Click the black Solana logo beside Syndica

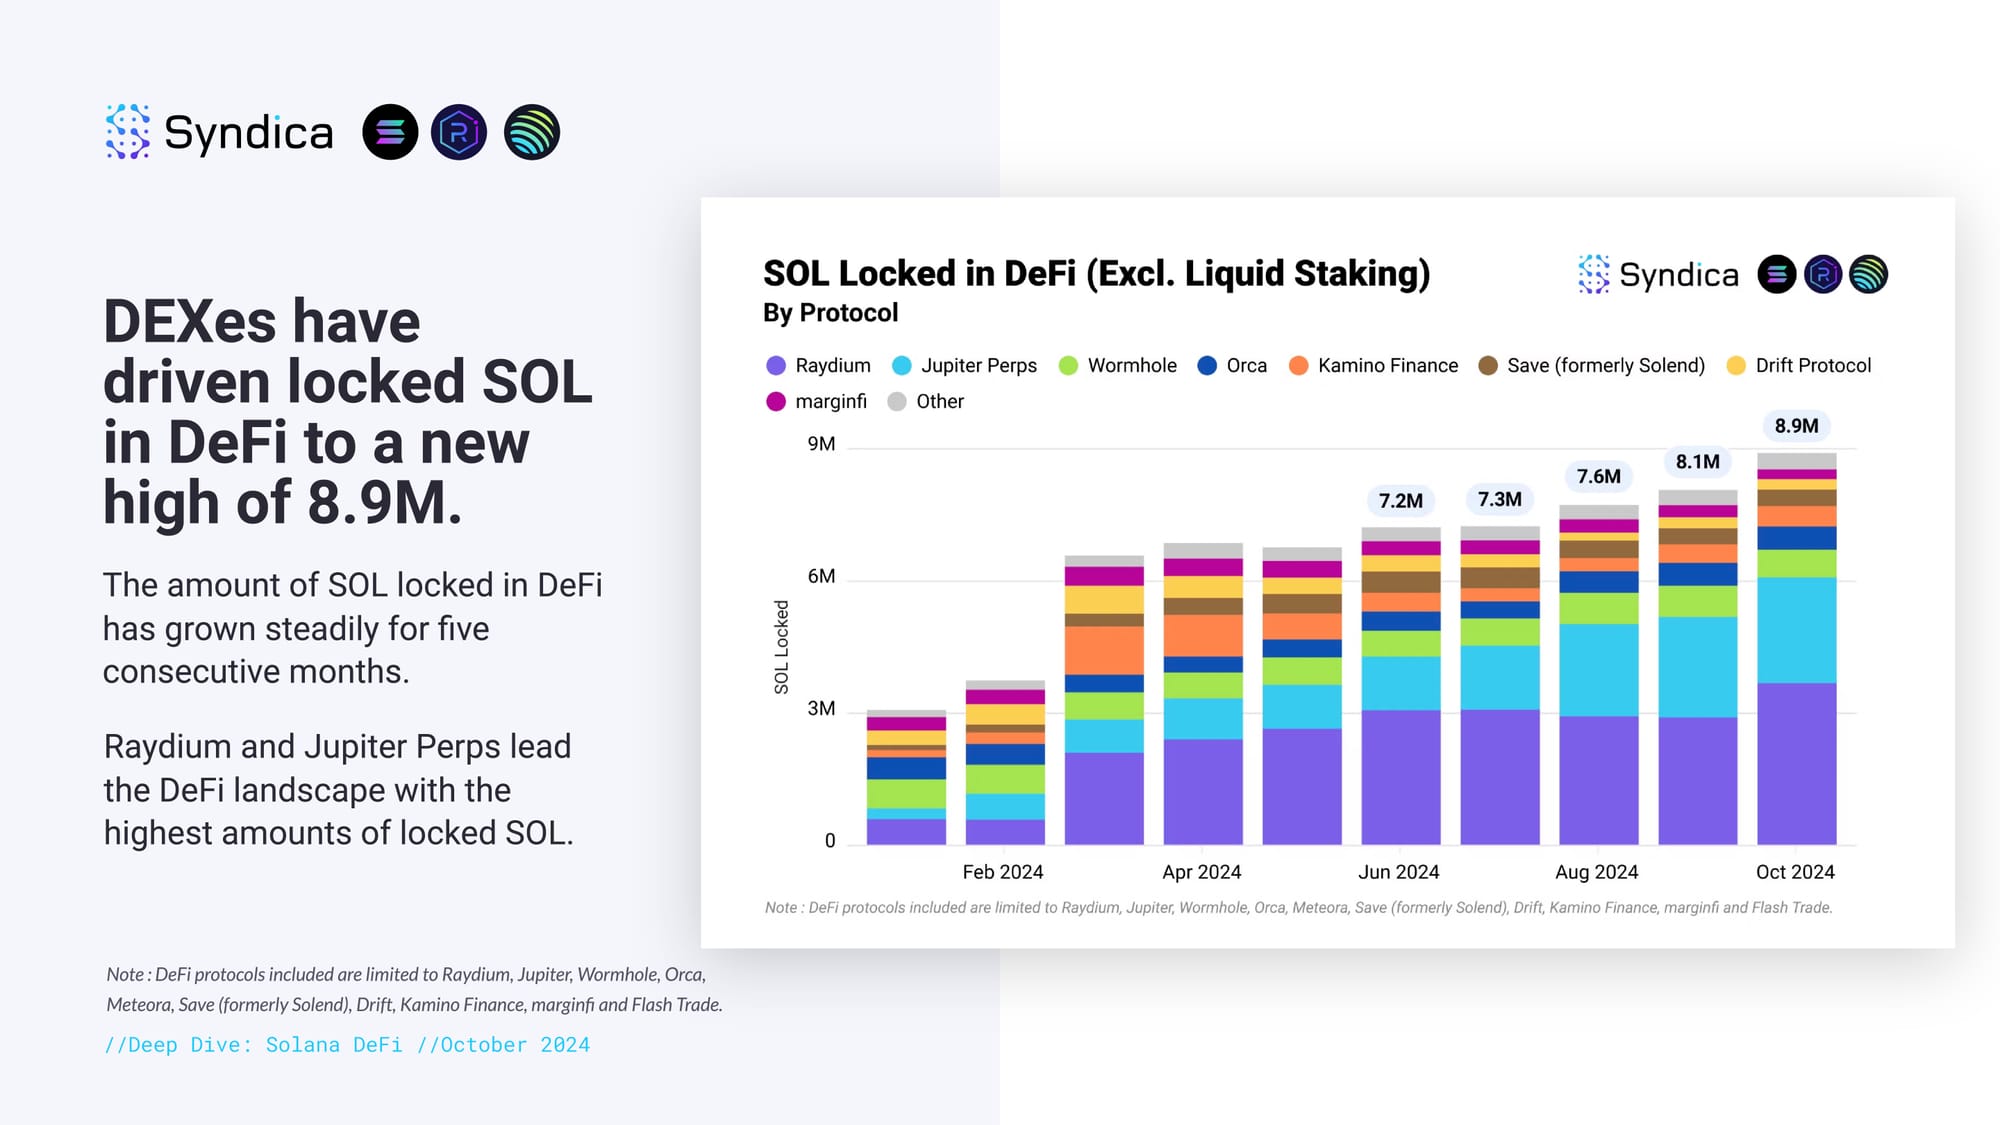(x=390, y=132)
